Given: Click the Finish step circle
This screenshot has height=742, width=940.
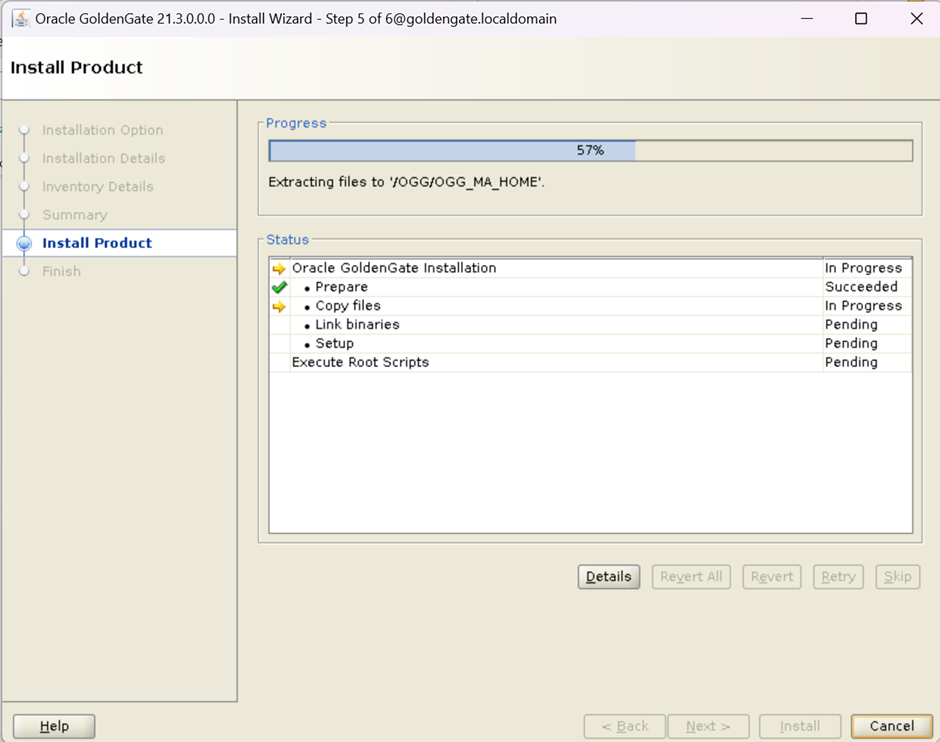Looking at the screenshot, I should (25, 271).
